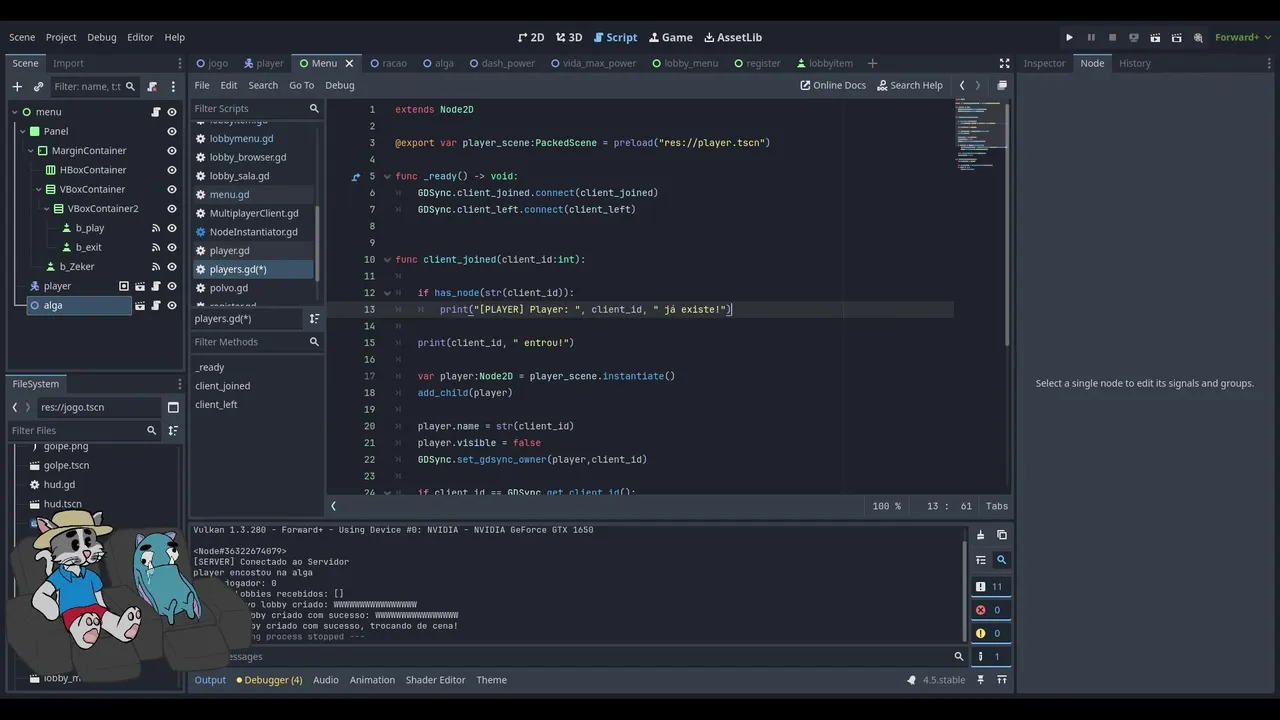Collapse the MarginContainer node

[31, 151]
